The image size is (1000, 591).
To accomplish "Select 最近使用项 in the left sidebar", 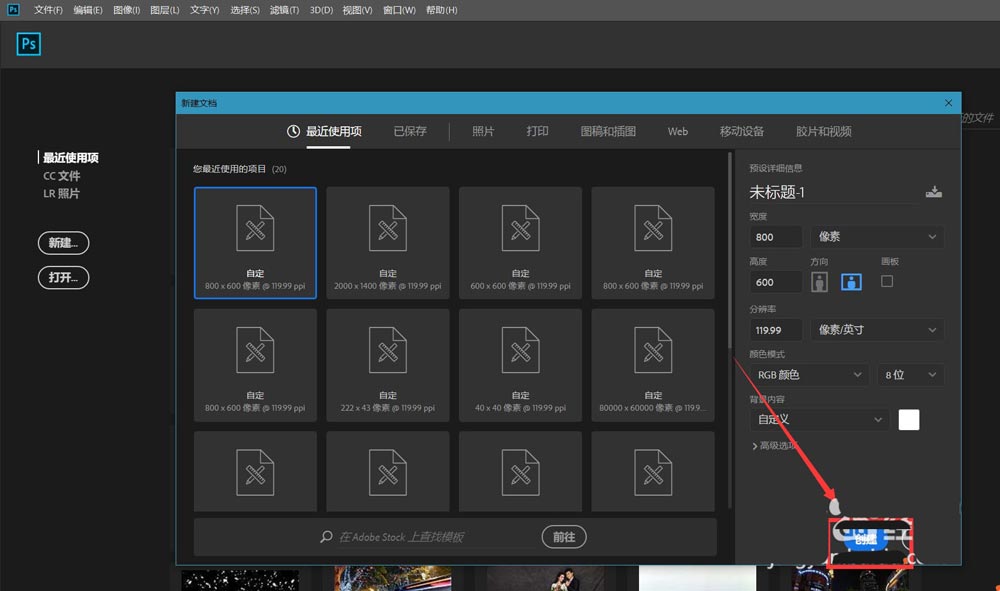I will coord(71,157).
